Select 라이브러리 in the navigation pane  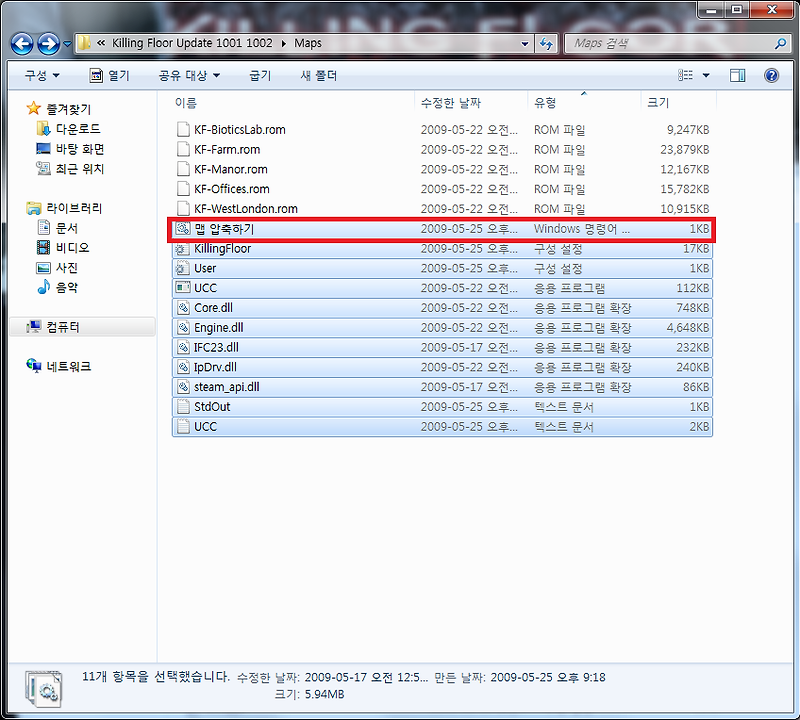point(74,208)
